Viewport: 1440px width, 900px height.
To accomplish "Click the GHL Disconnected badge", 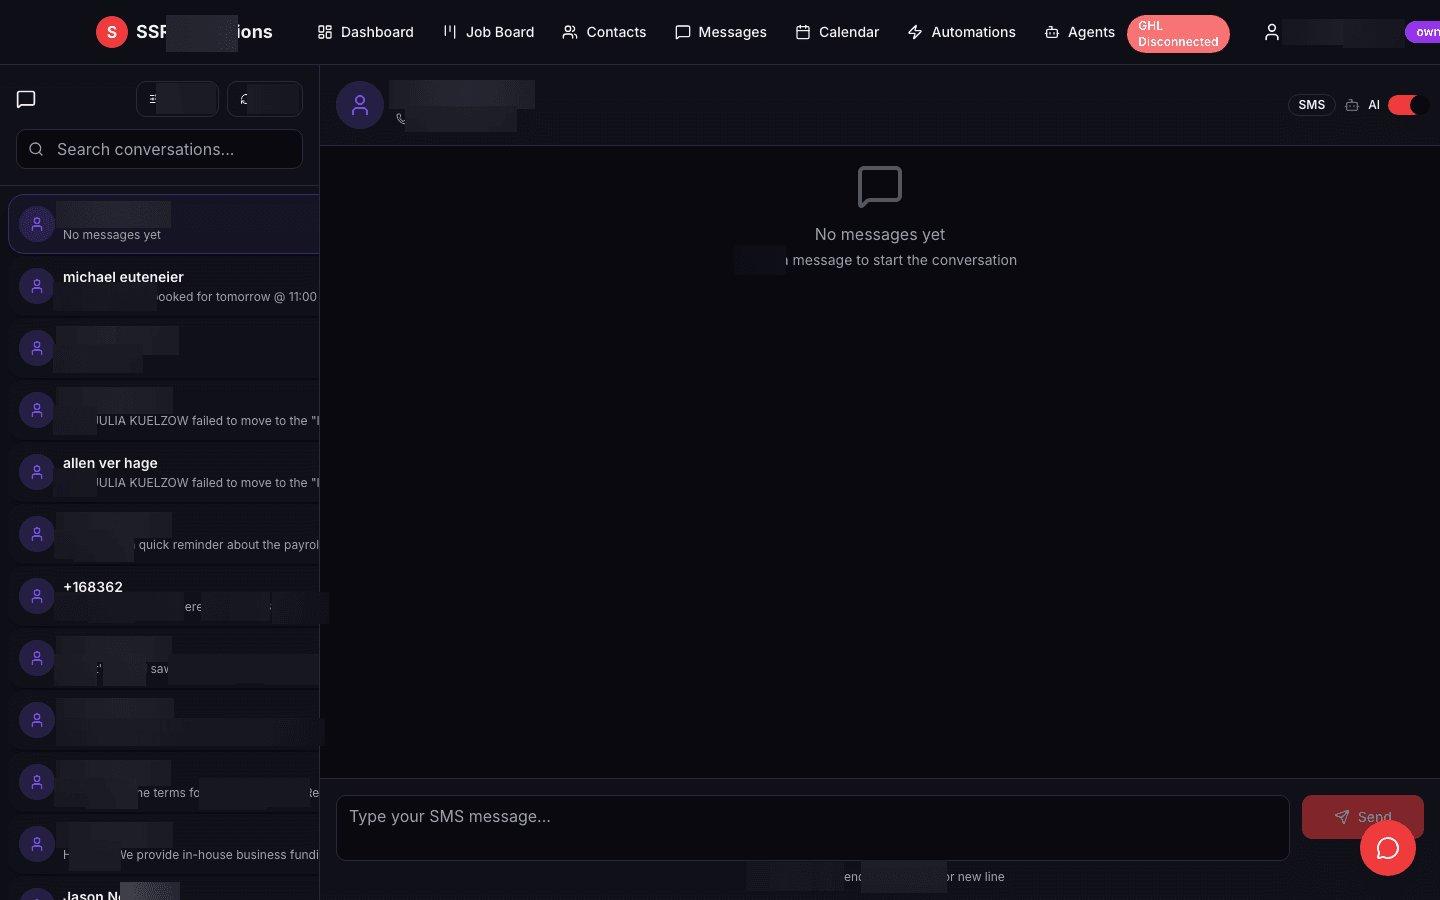I will click(x=1178, y=33).
